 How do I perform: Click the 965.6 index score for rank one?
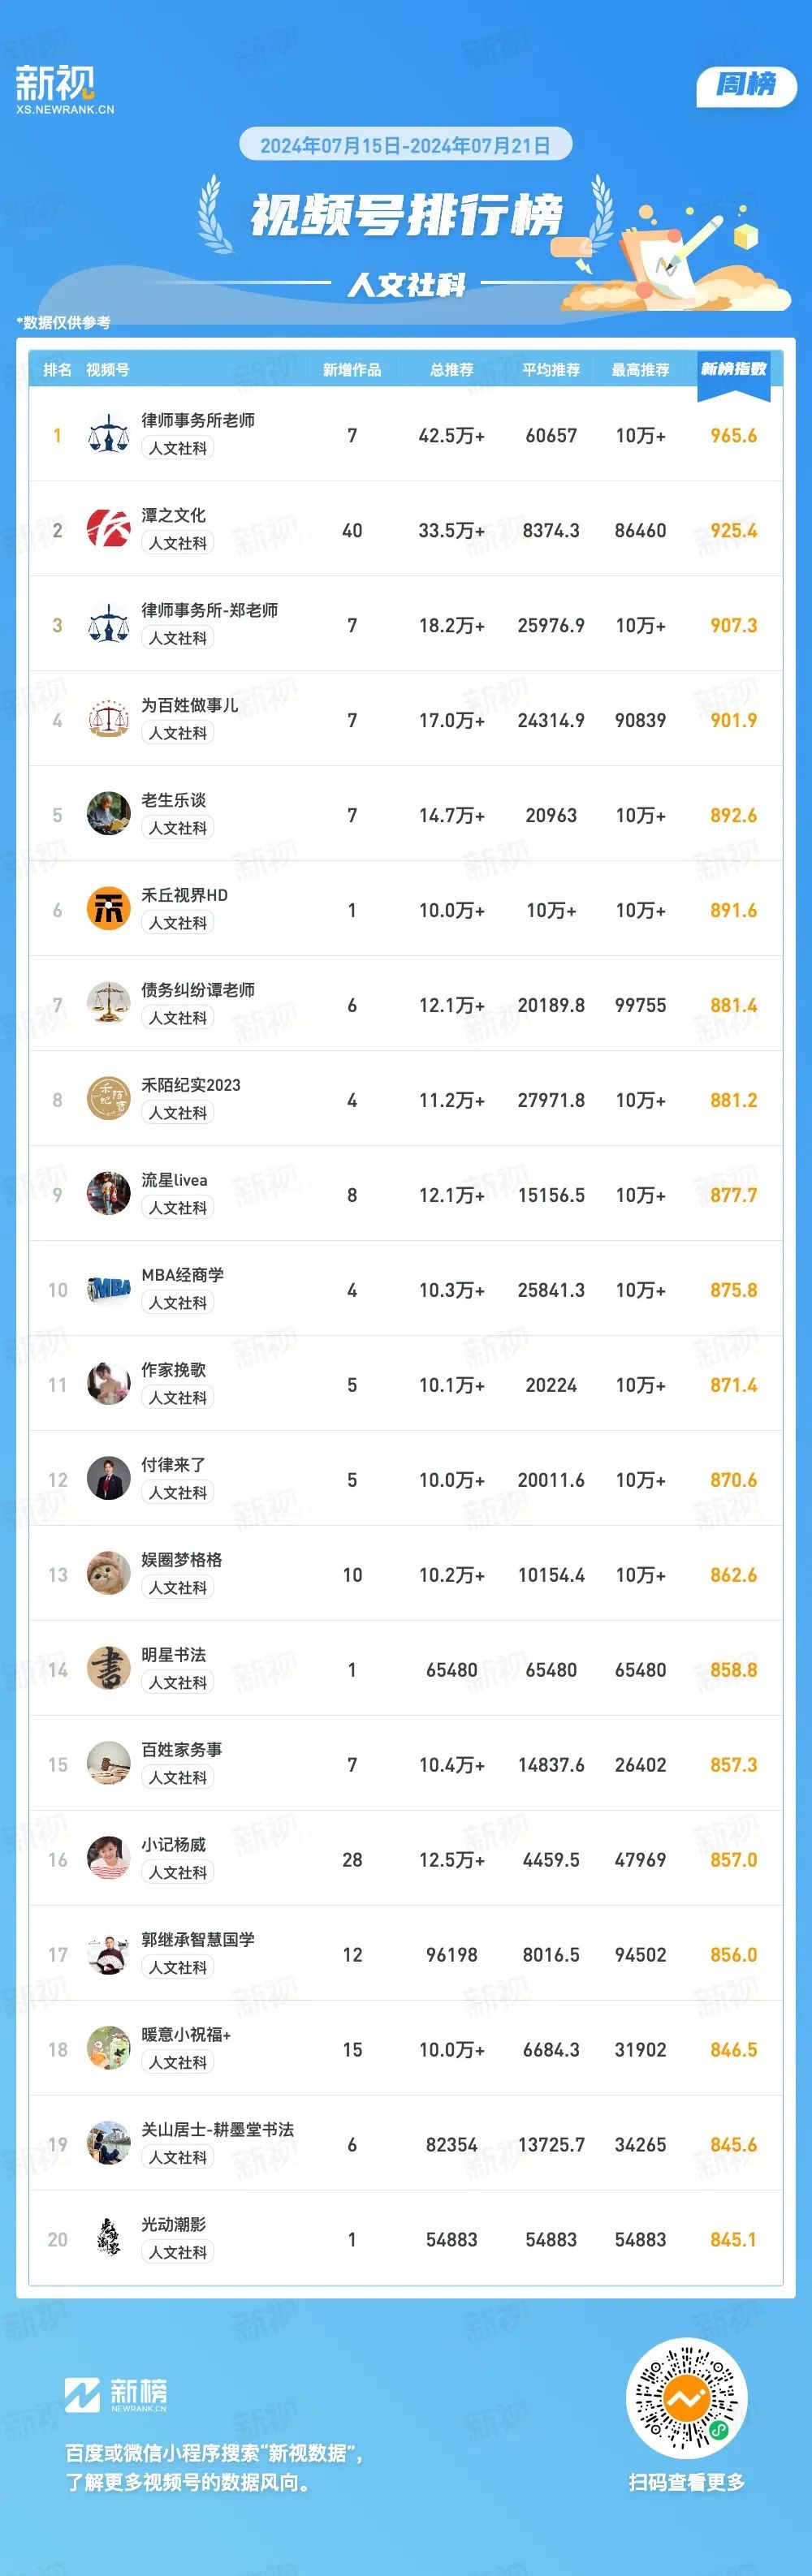pos(734,436)
